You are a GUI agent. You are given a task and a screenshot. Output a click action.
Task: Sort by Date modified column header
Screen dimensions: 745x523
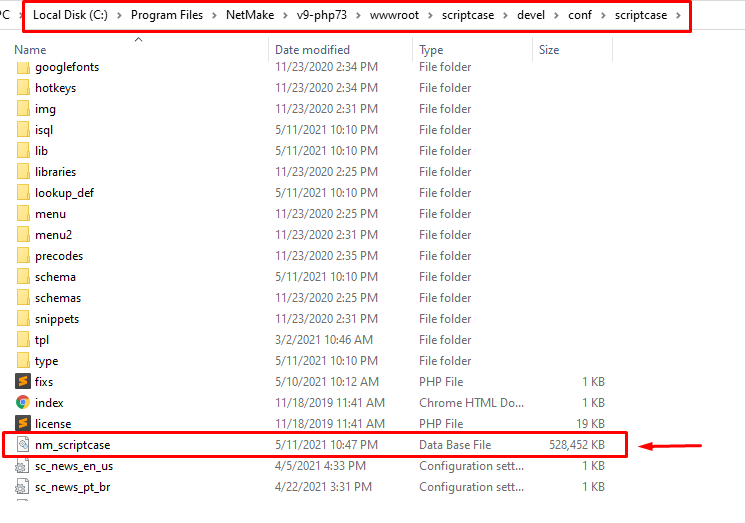point(312,50)
